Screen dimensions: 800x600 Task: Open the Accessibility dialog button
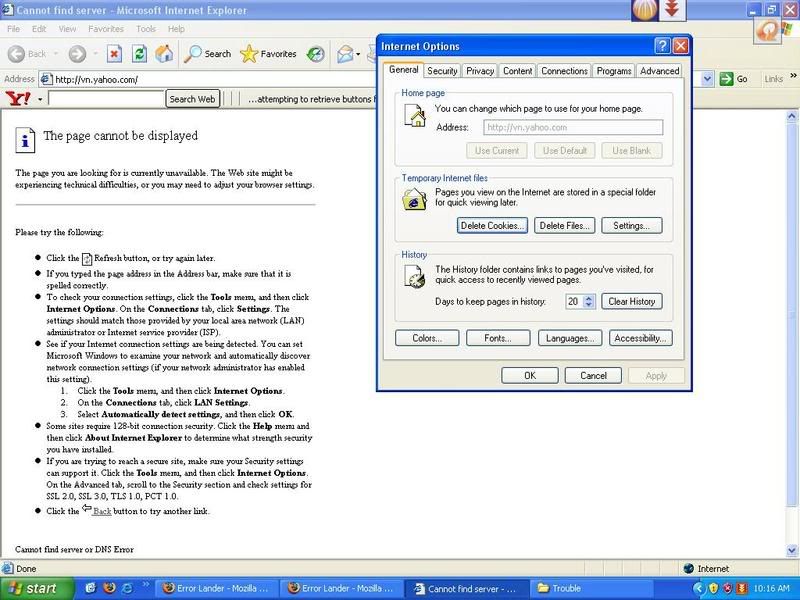pos(641,338)
